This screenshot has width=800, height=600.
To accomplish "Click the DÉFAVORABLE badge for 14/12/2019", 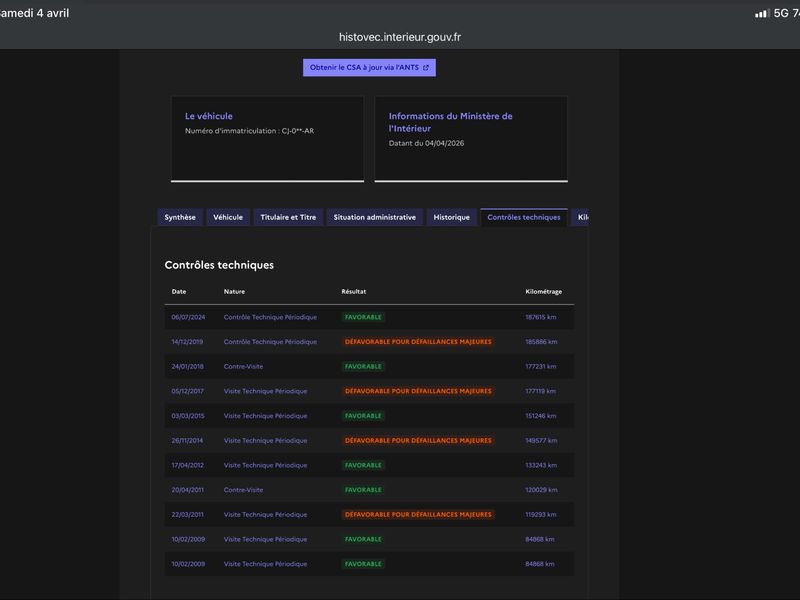I will 418,342.
